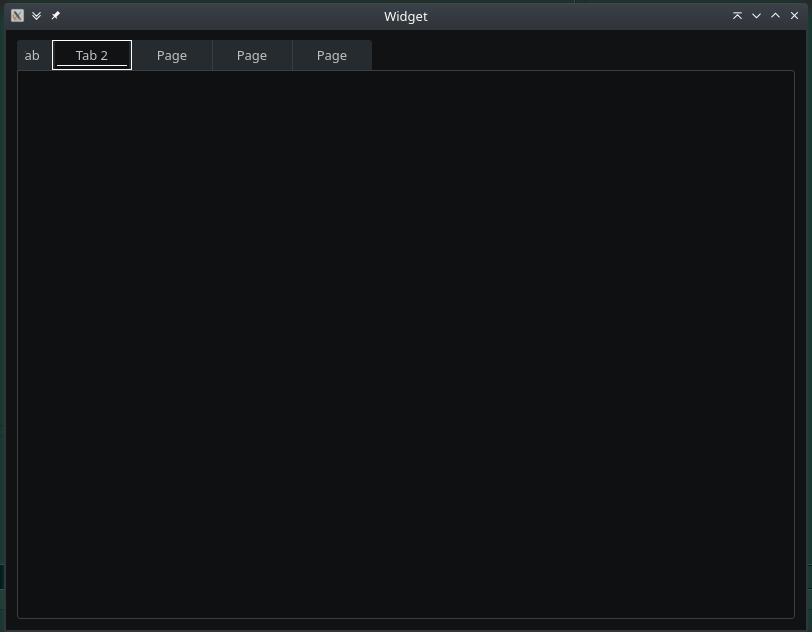Click empty title bar space right of pin icon
The height and width of the screenshot is (632, 812).
point(200,16)
